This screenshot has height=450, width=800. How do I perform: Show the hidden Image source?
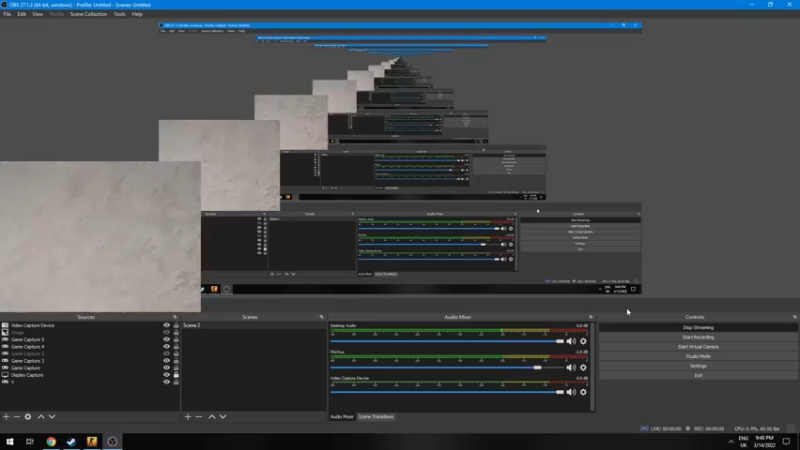coord(166,332)
